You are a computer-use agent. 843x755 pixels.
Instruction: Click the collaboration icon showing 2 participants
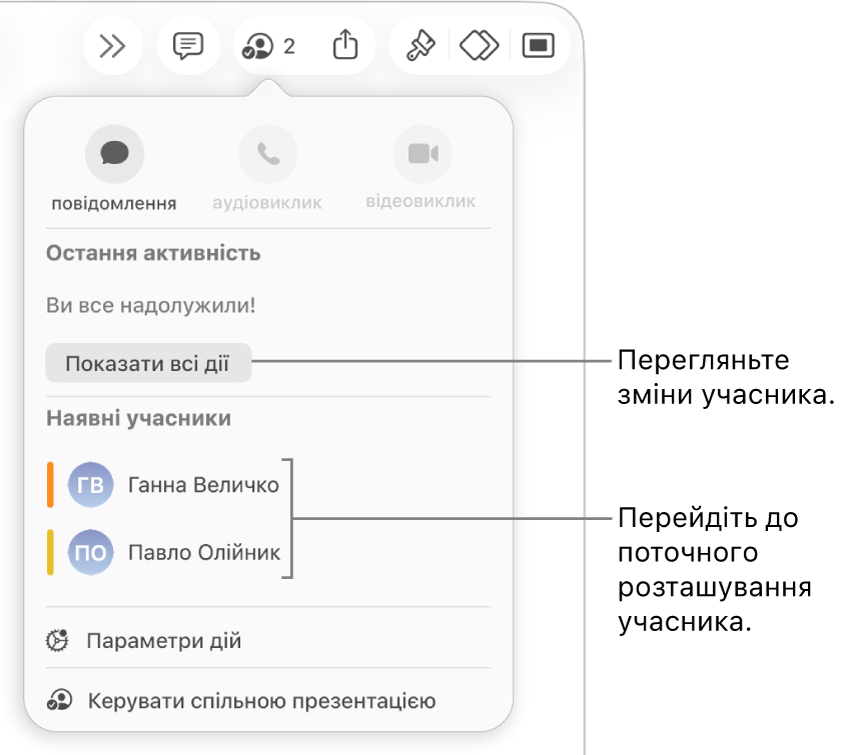click(268, 46)
